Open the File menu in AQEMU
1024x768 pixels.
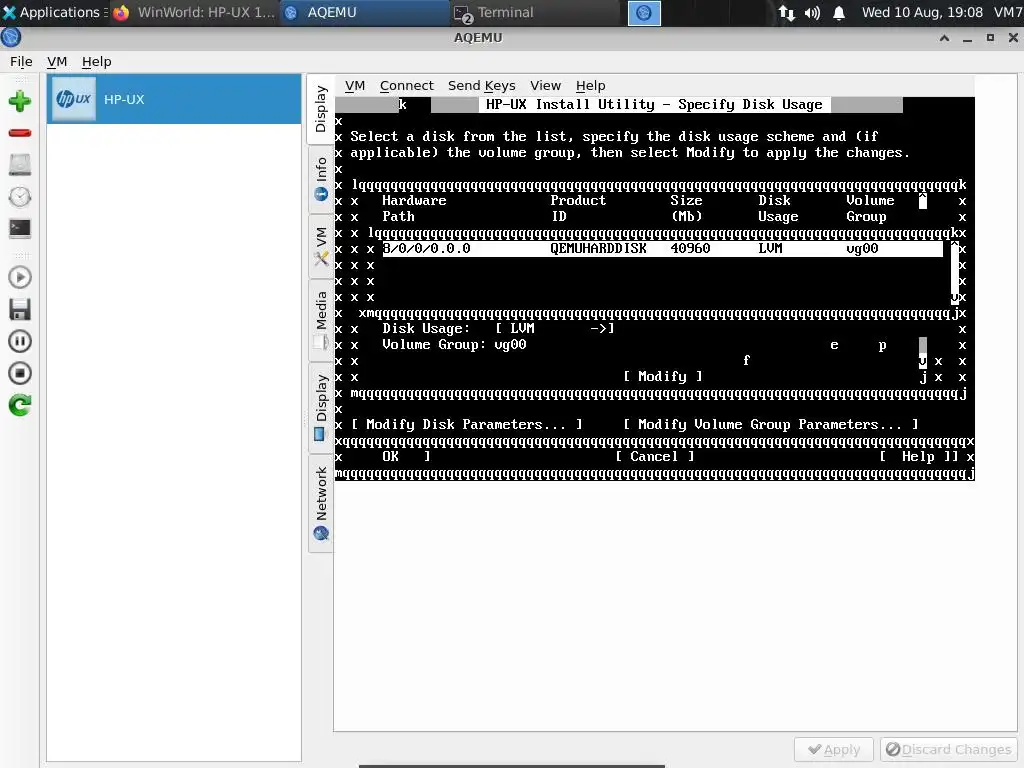pyautogui.click(x=21, y=61)
